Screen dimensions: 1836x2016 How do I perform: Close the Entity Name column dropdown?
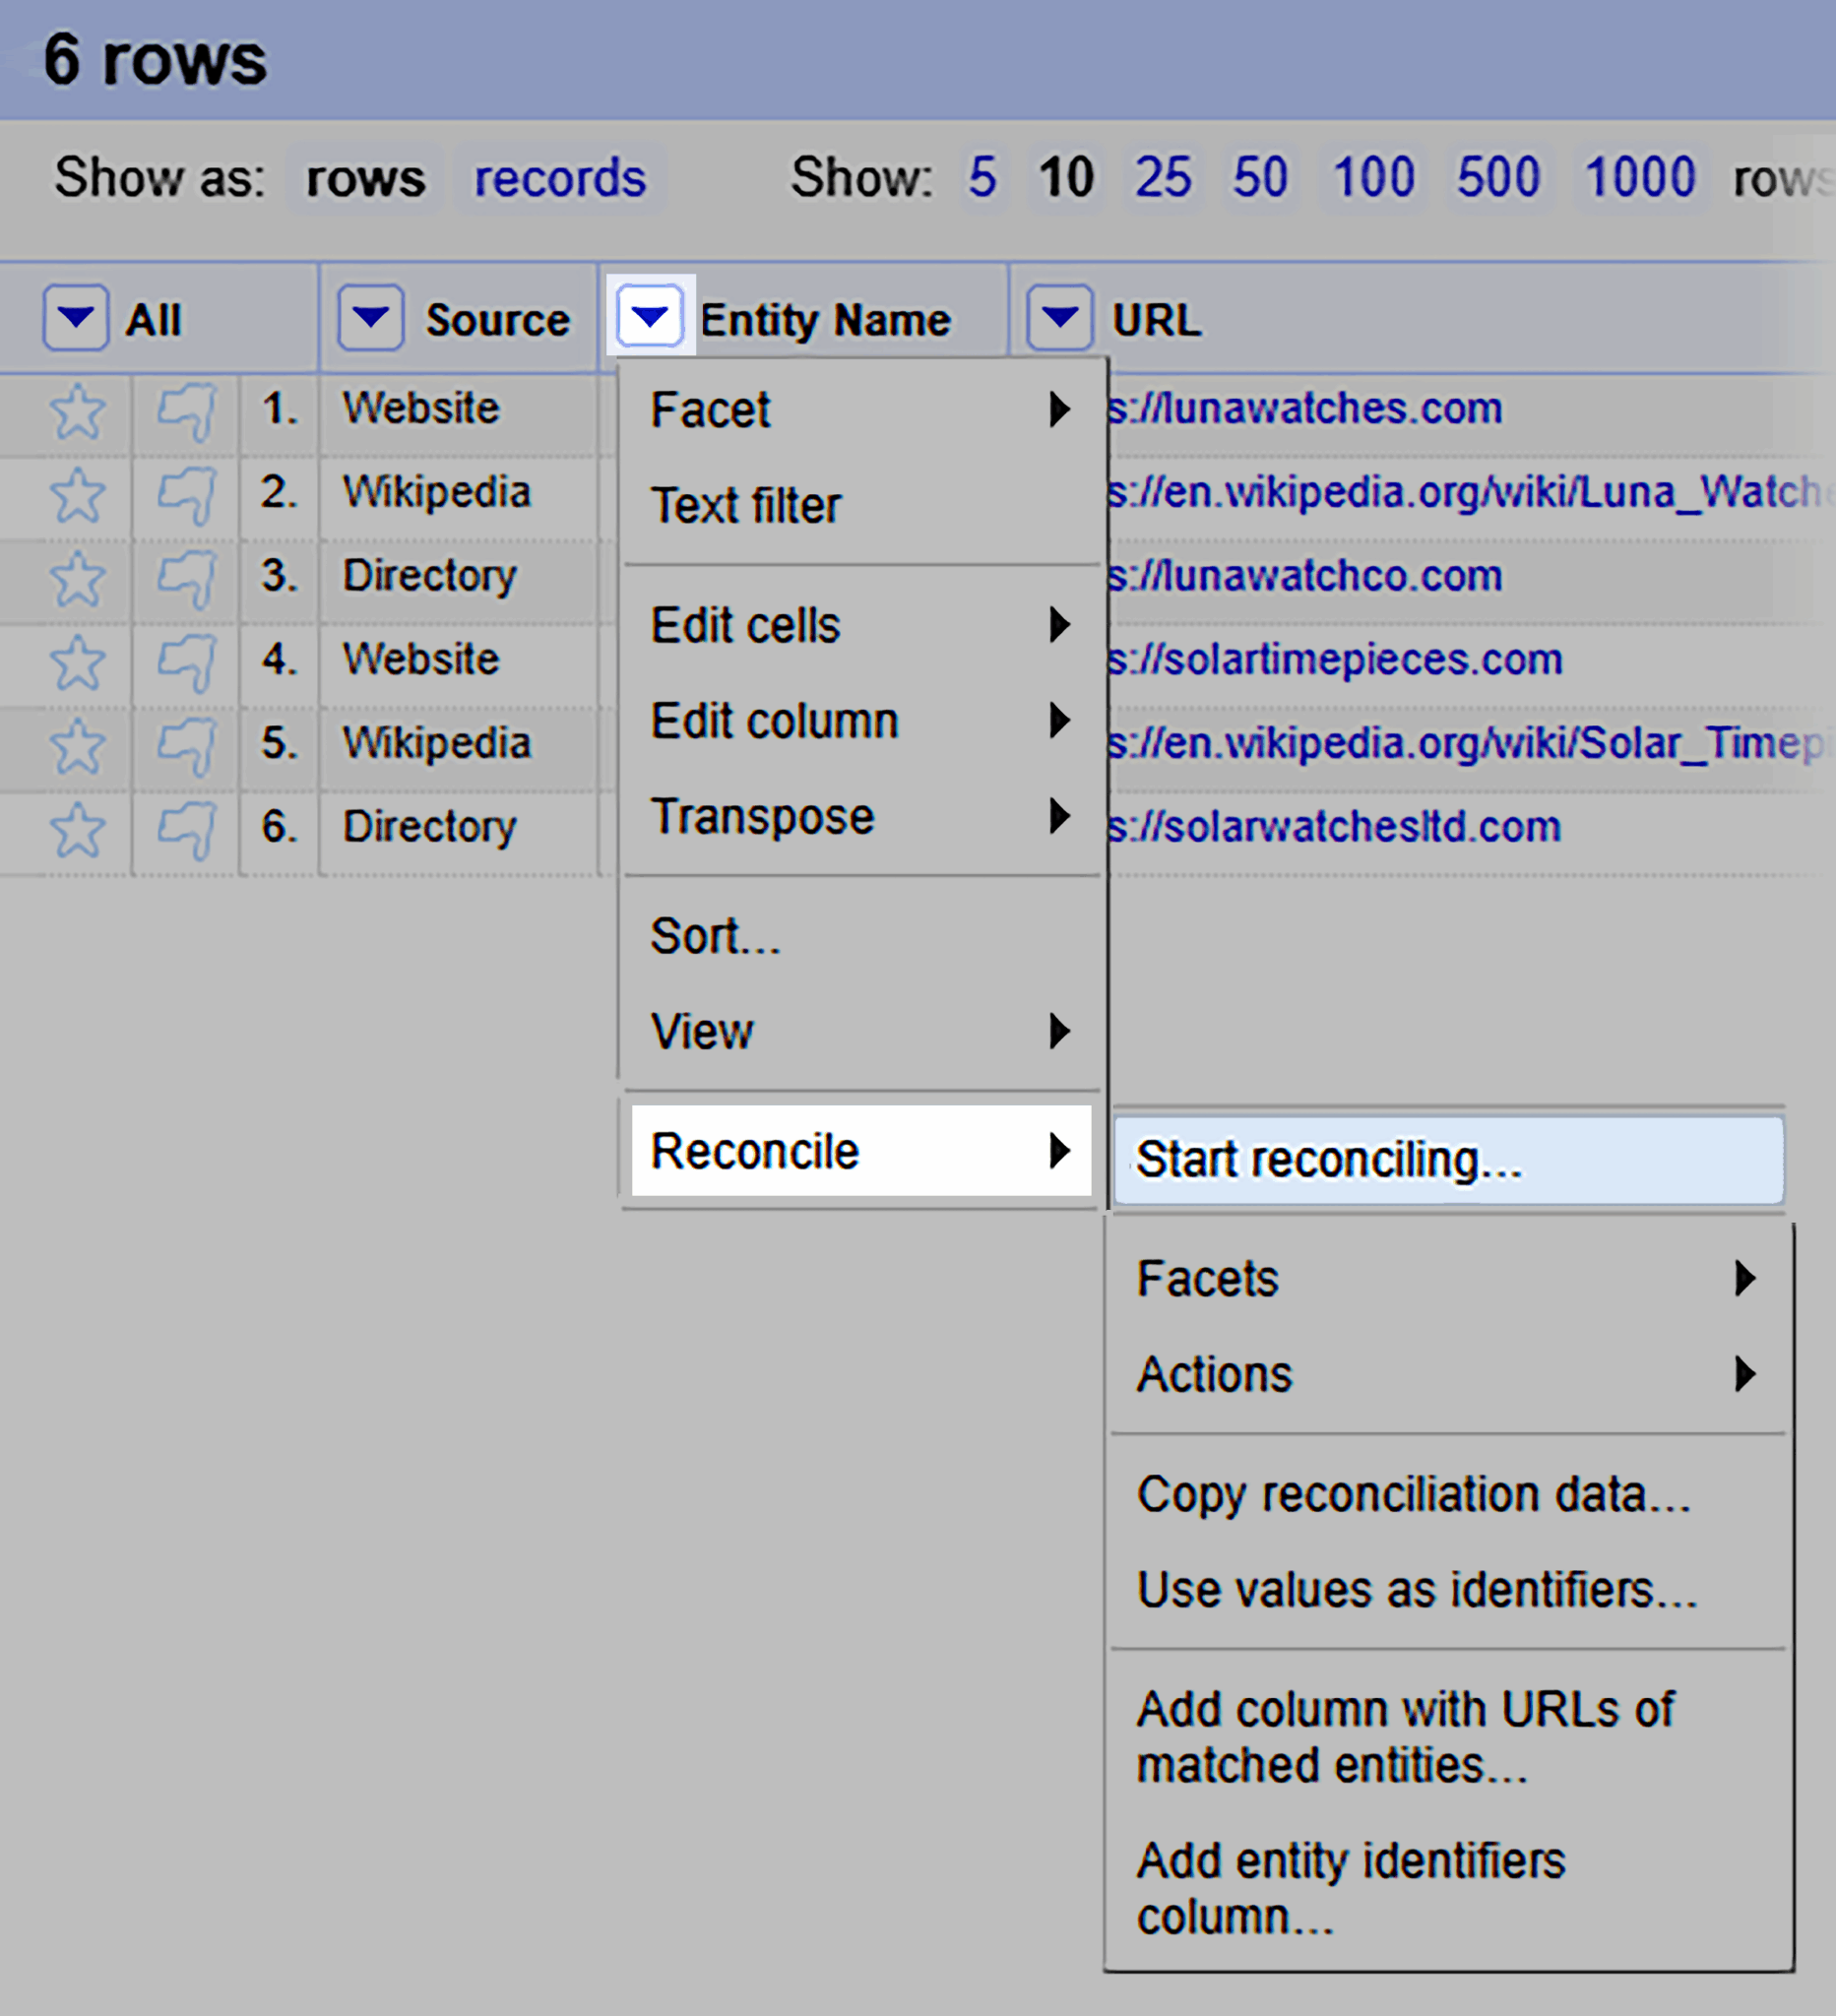point(650,317)
